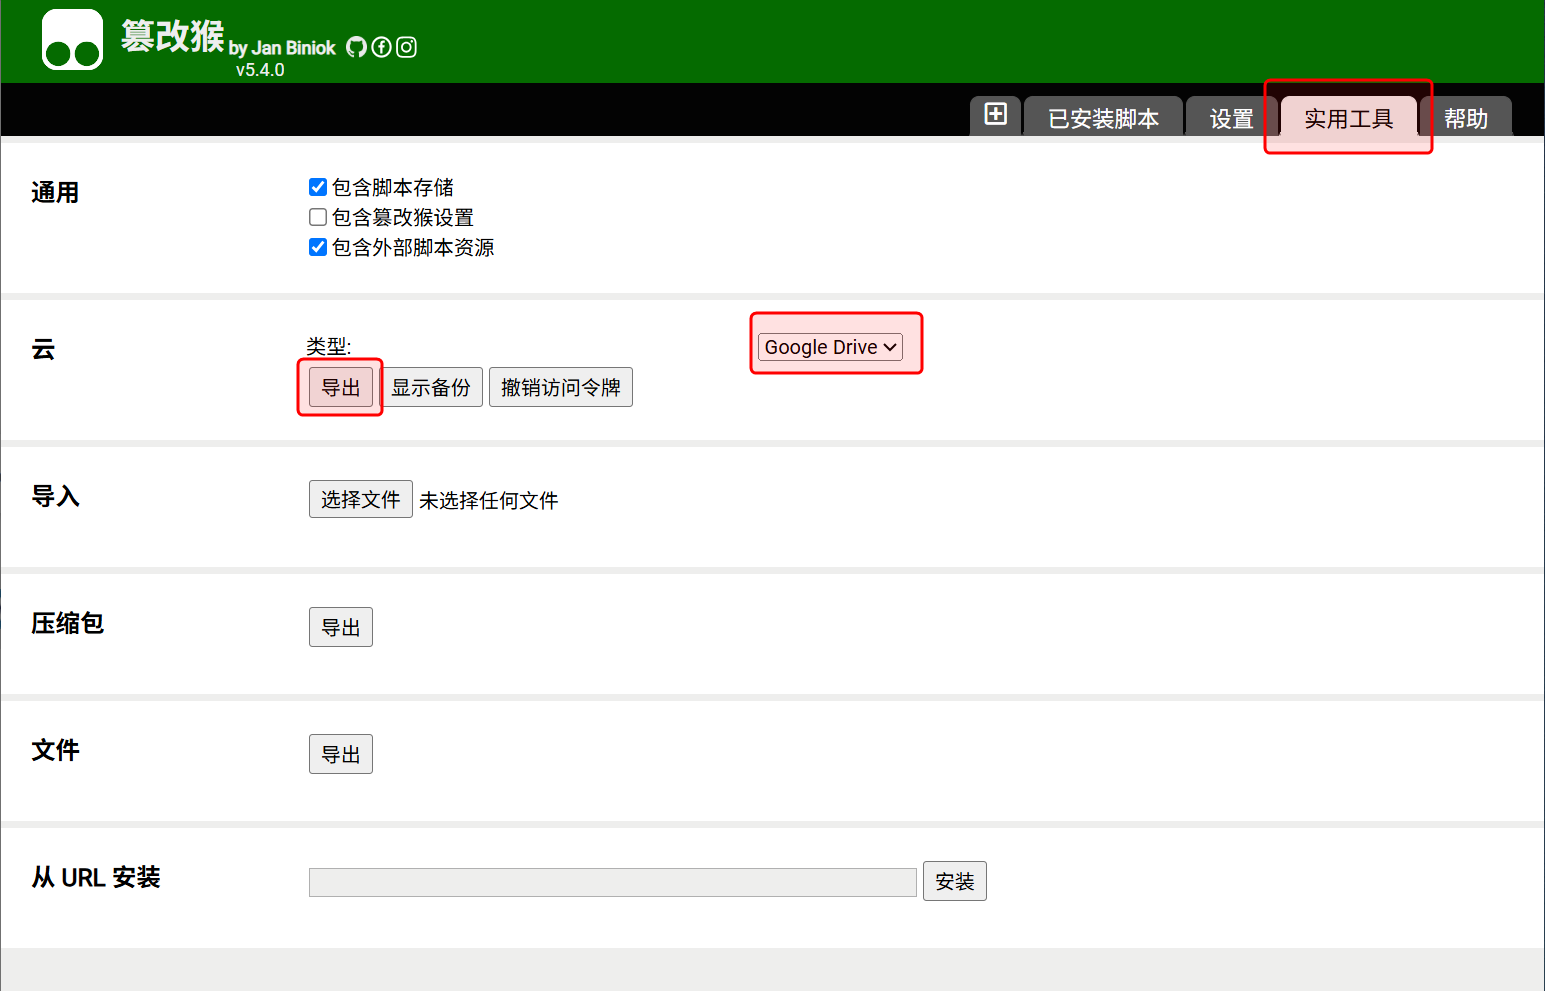The image size is (1545, 991).
Task: Enable 包含篡改猴设置 checkbox
Action: click(318, 217)
